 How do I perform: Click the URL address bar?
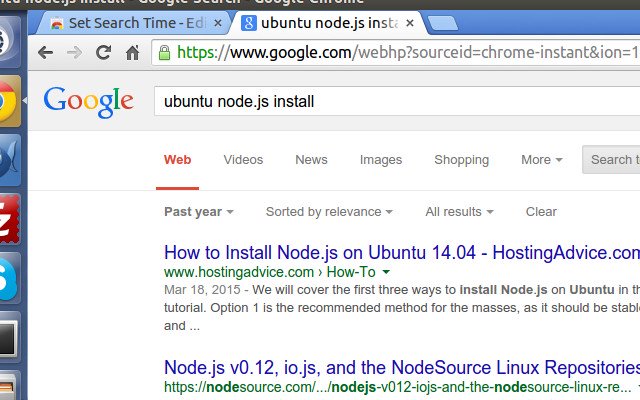395,53
